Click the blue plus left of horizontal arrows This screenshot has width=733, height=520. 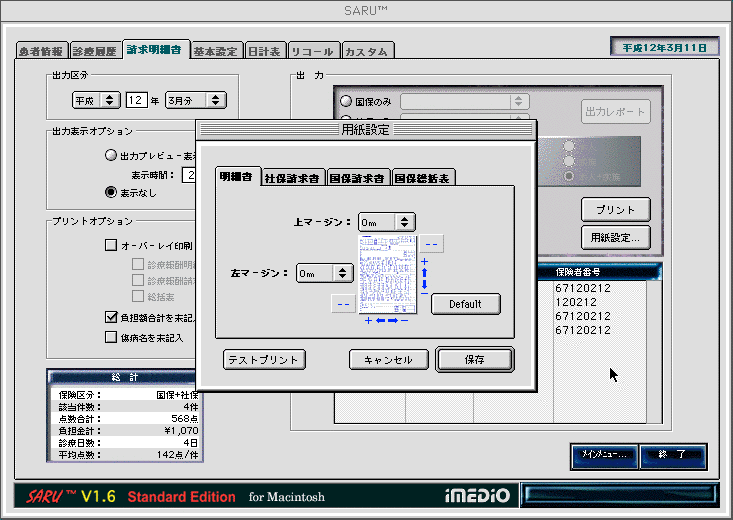coord(368,320)
